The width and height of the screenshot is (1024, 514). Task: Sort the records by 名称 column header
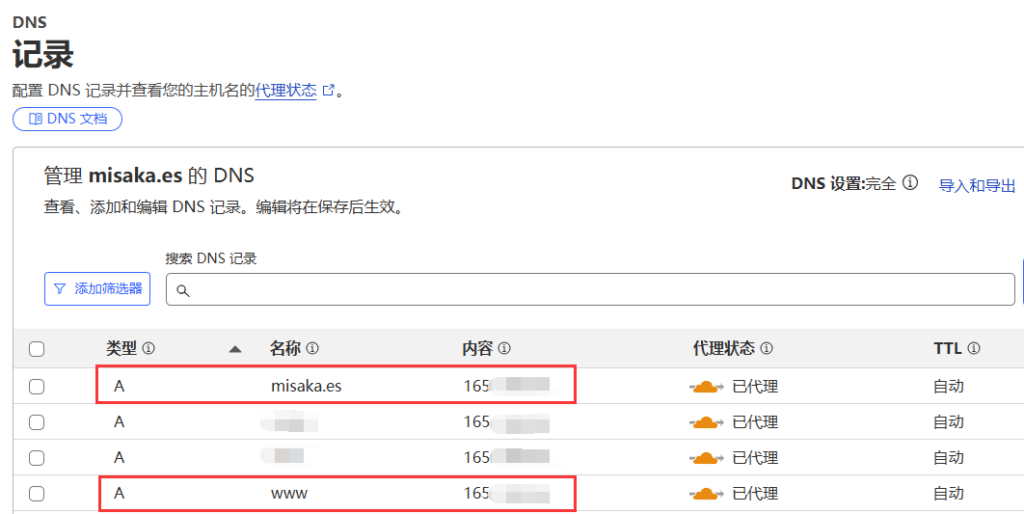coord(285,349)
